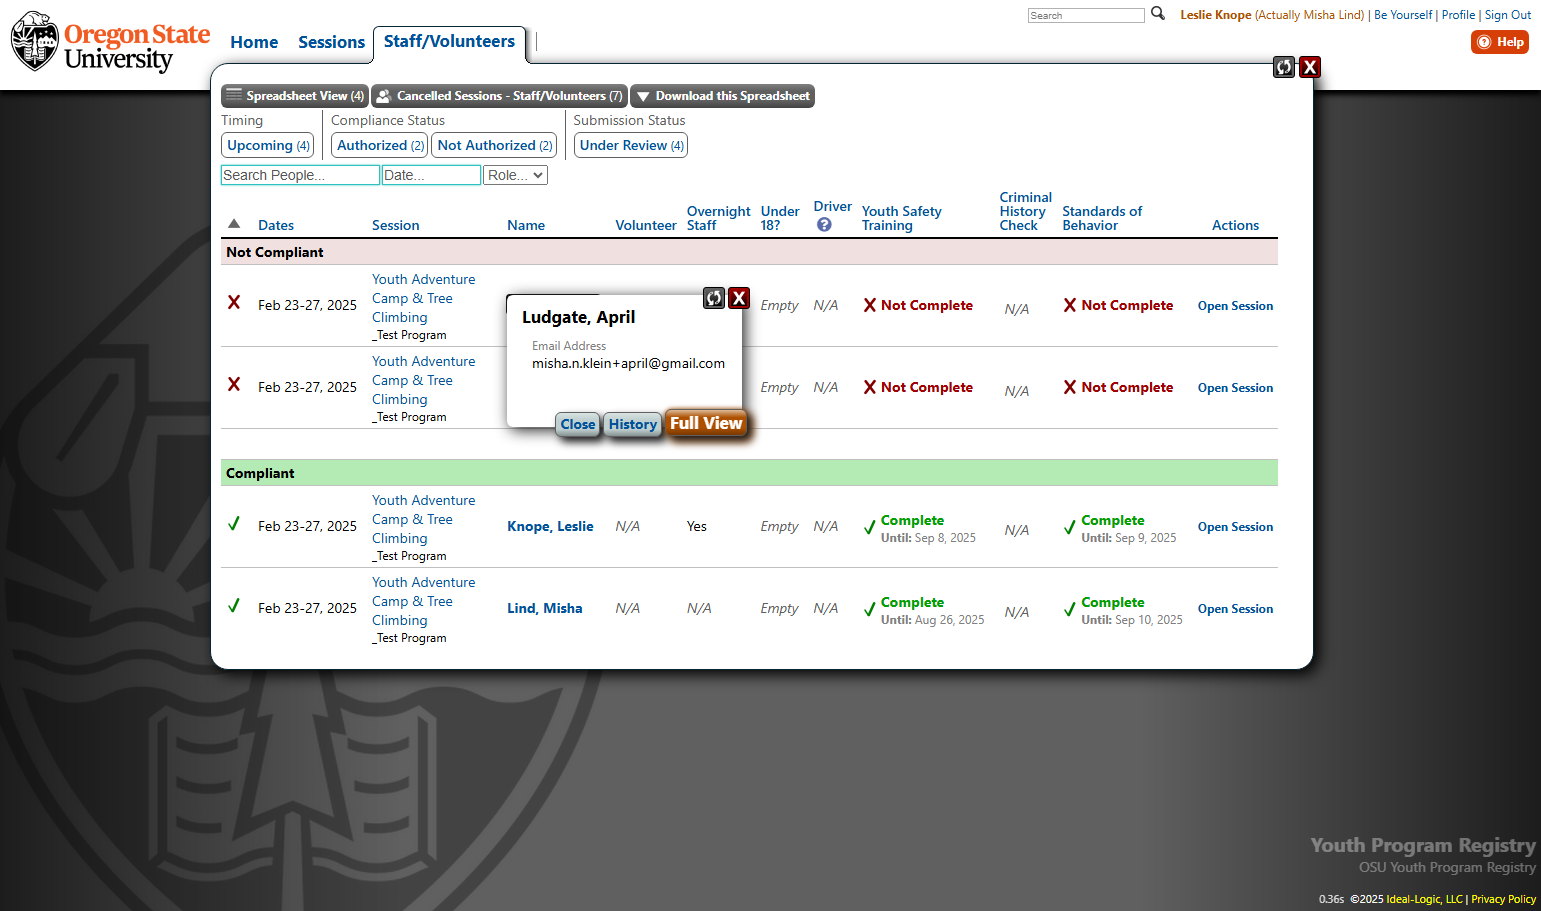1541x911 pixels.
Task: Toggle the Authorized (2) filter
Action: (x=380, y=145)
